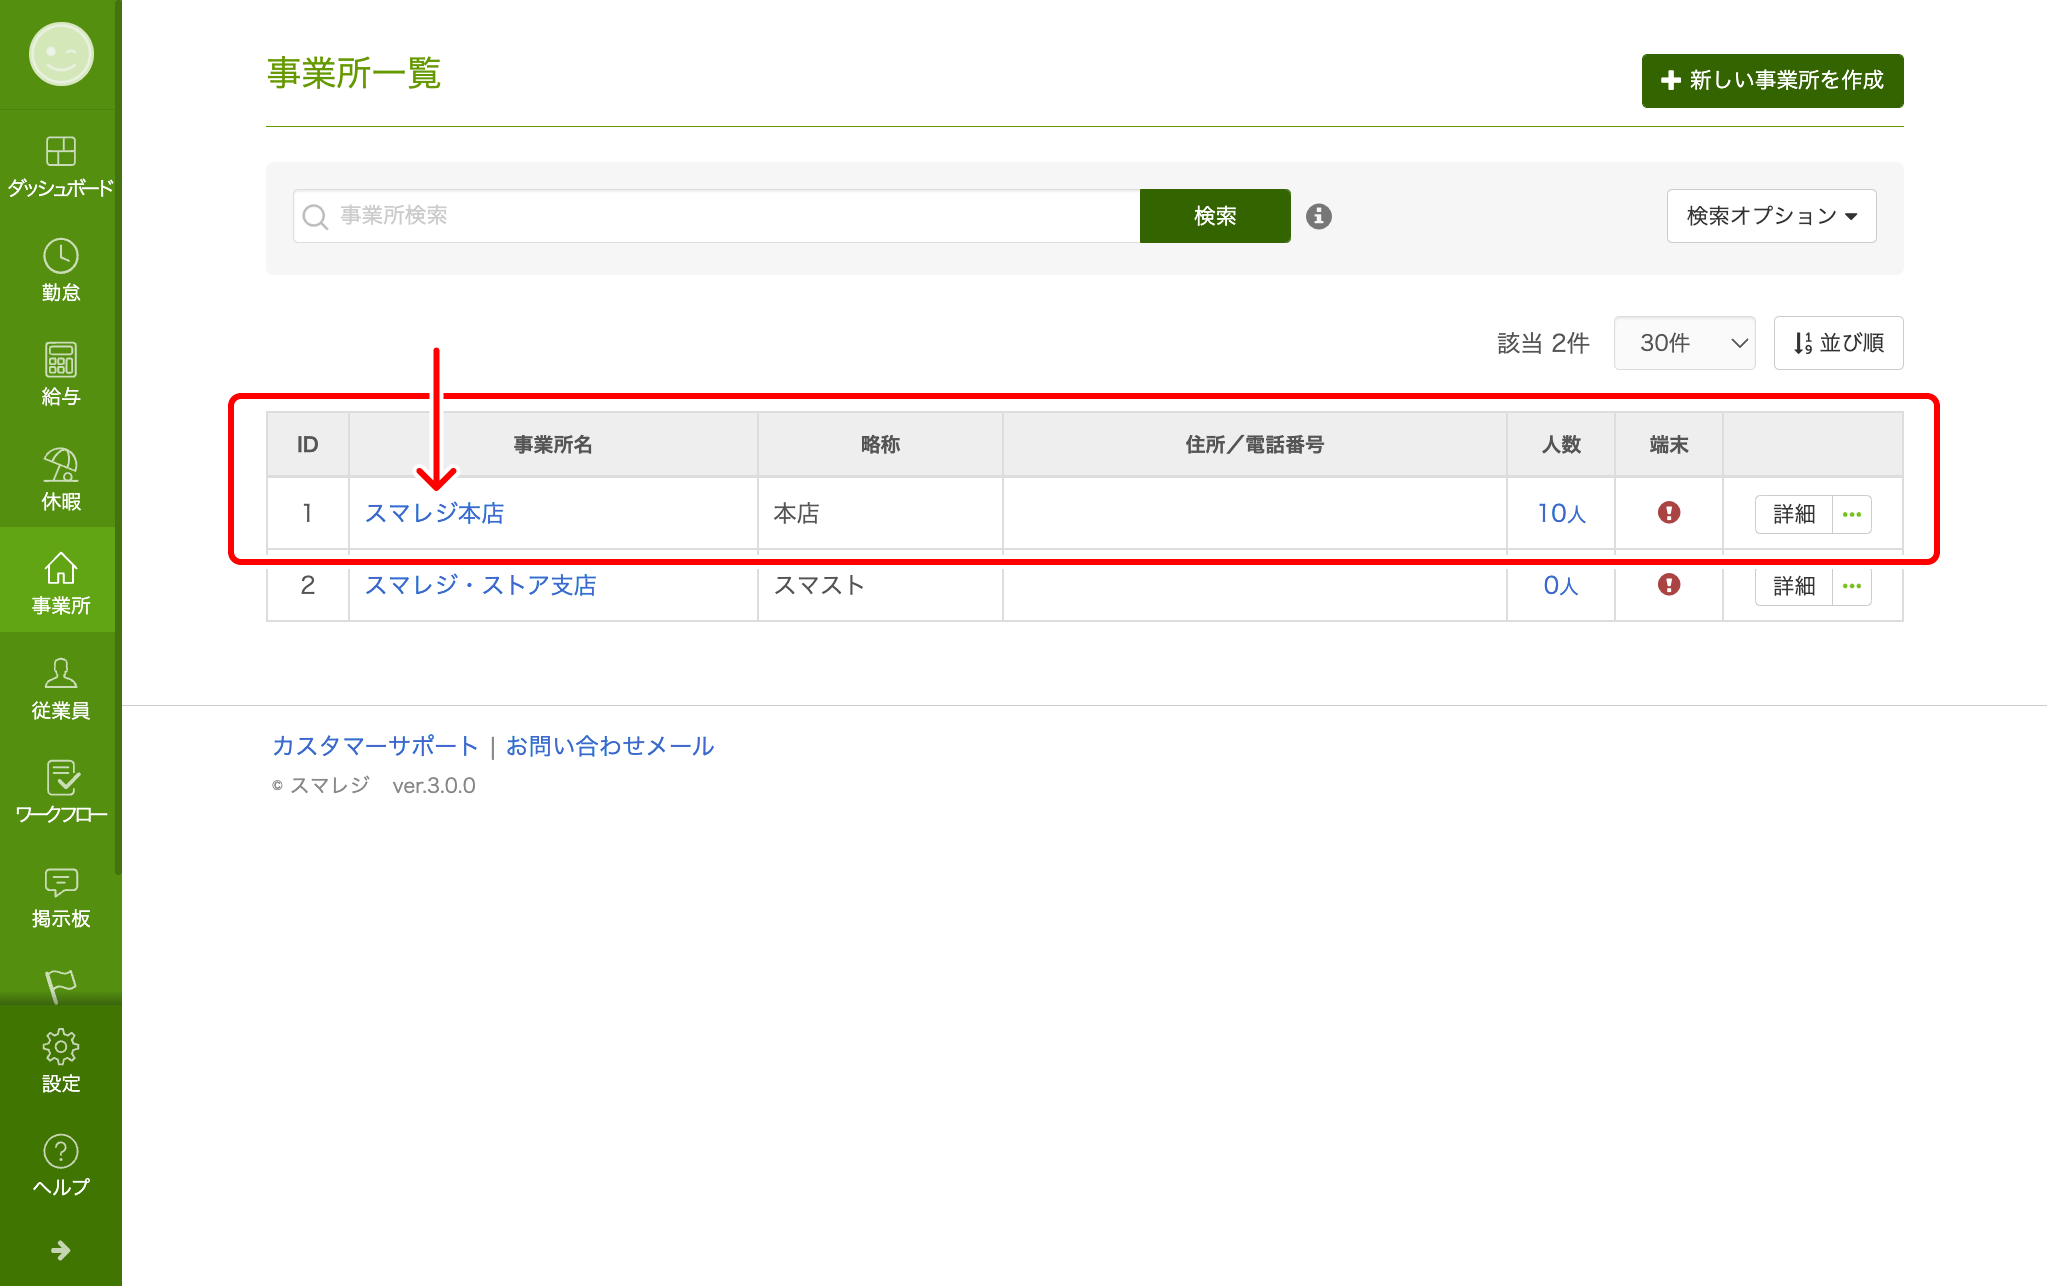Open three-dots menu for スマレジ本店 row
The width and height of the screenshot is (2047, 1286).
tap(1851, 514)
